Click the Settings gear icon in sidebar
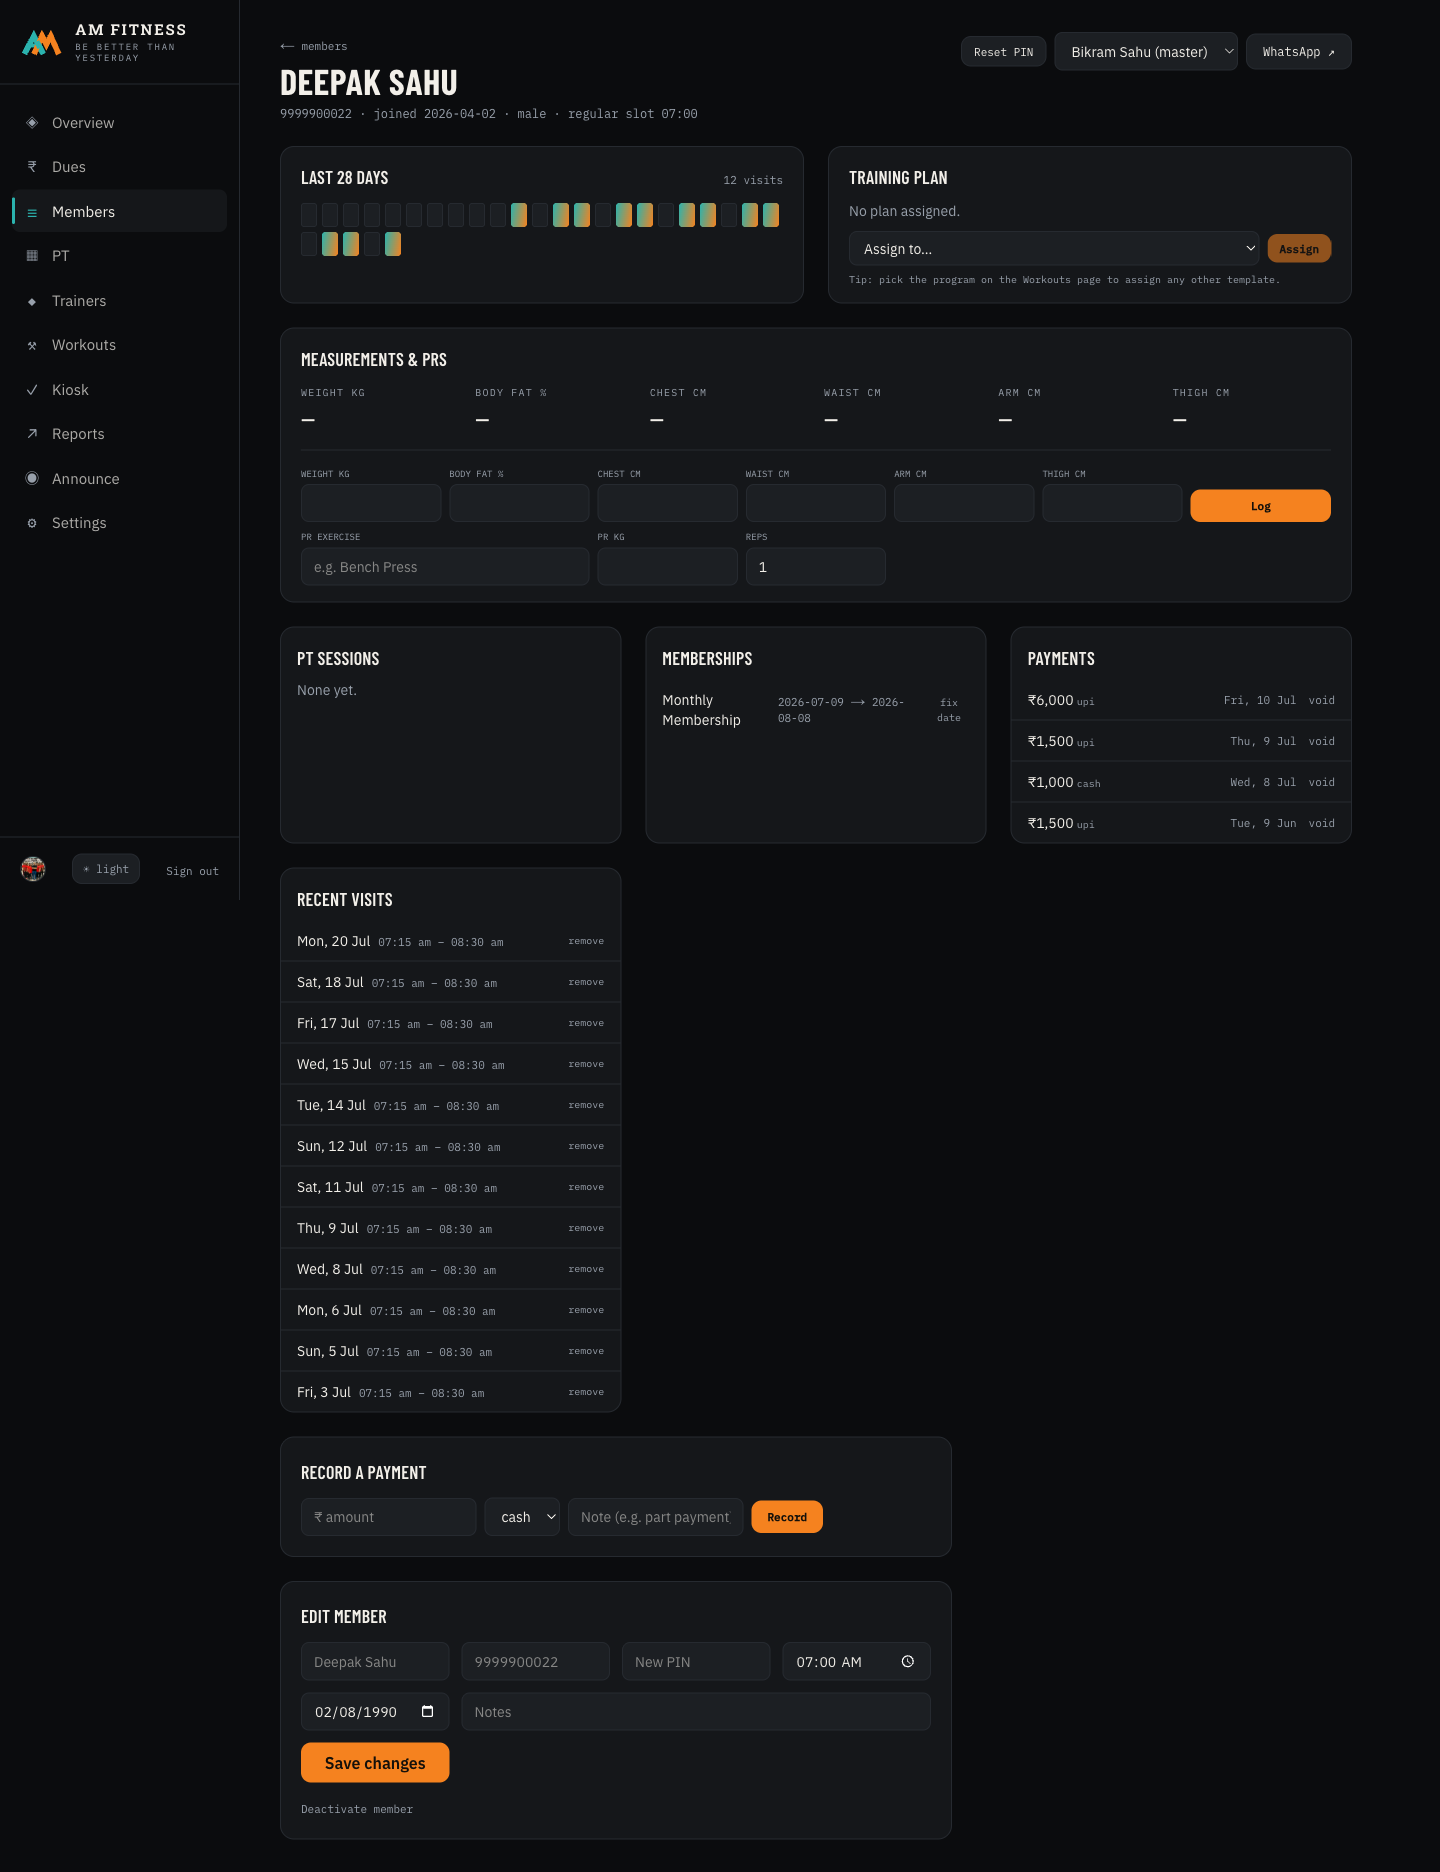1440x1872 pixels. (32, 523)
